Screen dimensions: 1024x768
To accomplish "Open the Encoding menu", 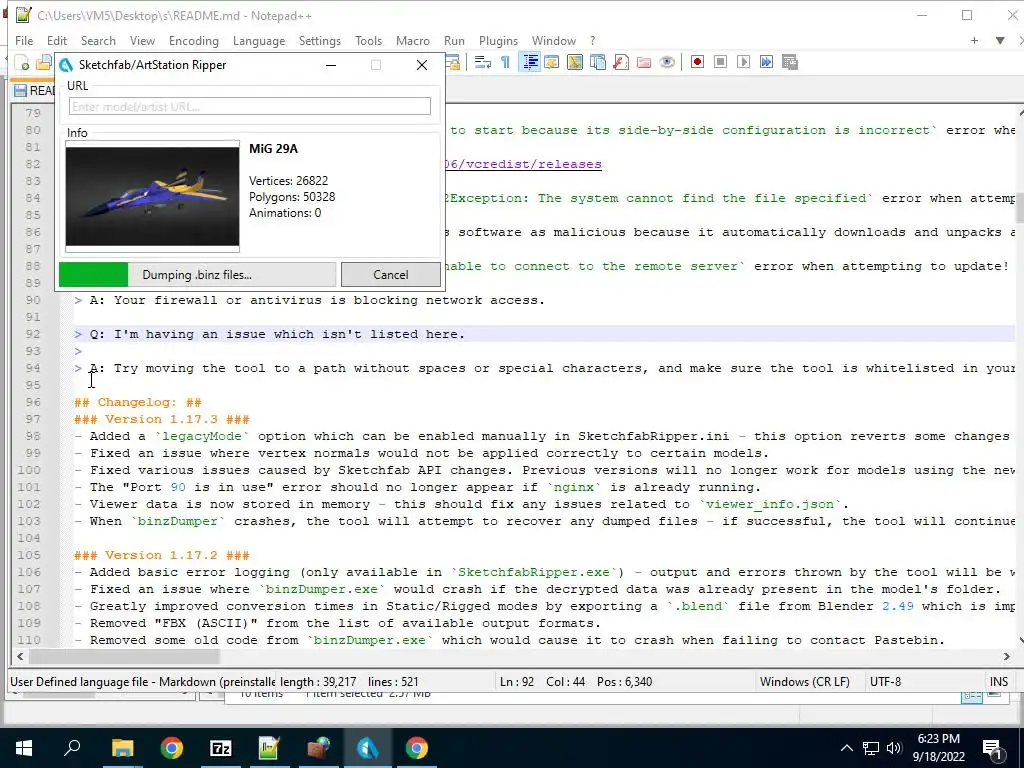I will point(194,40).
